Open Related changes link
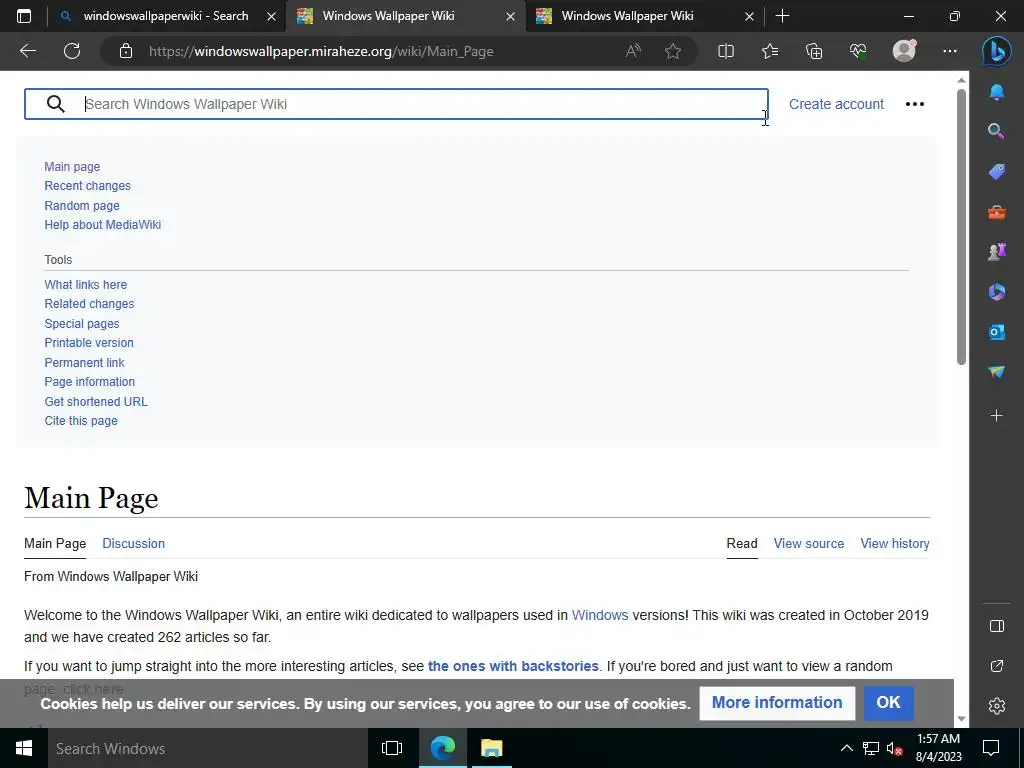 [x=89, y=304]
